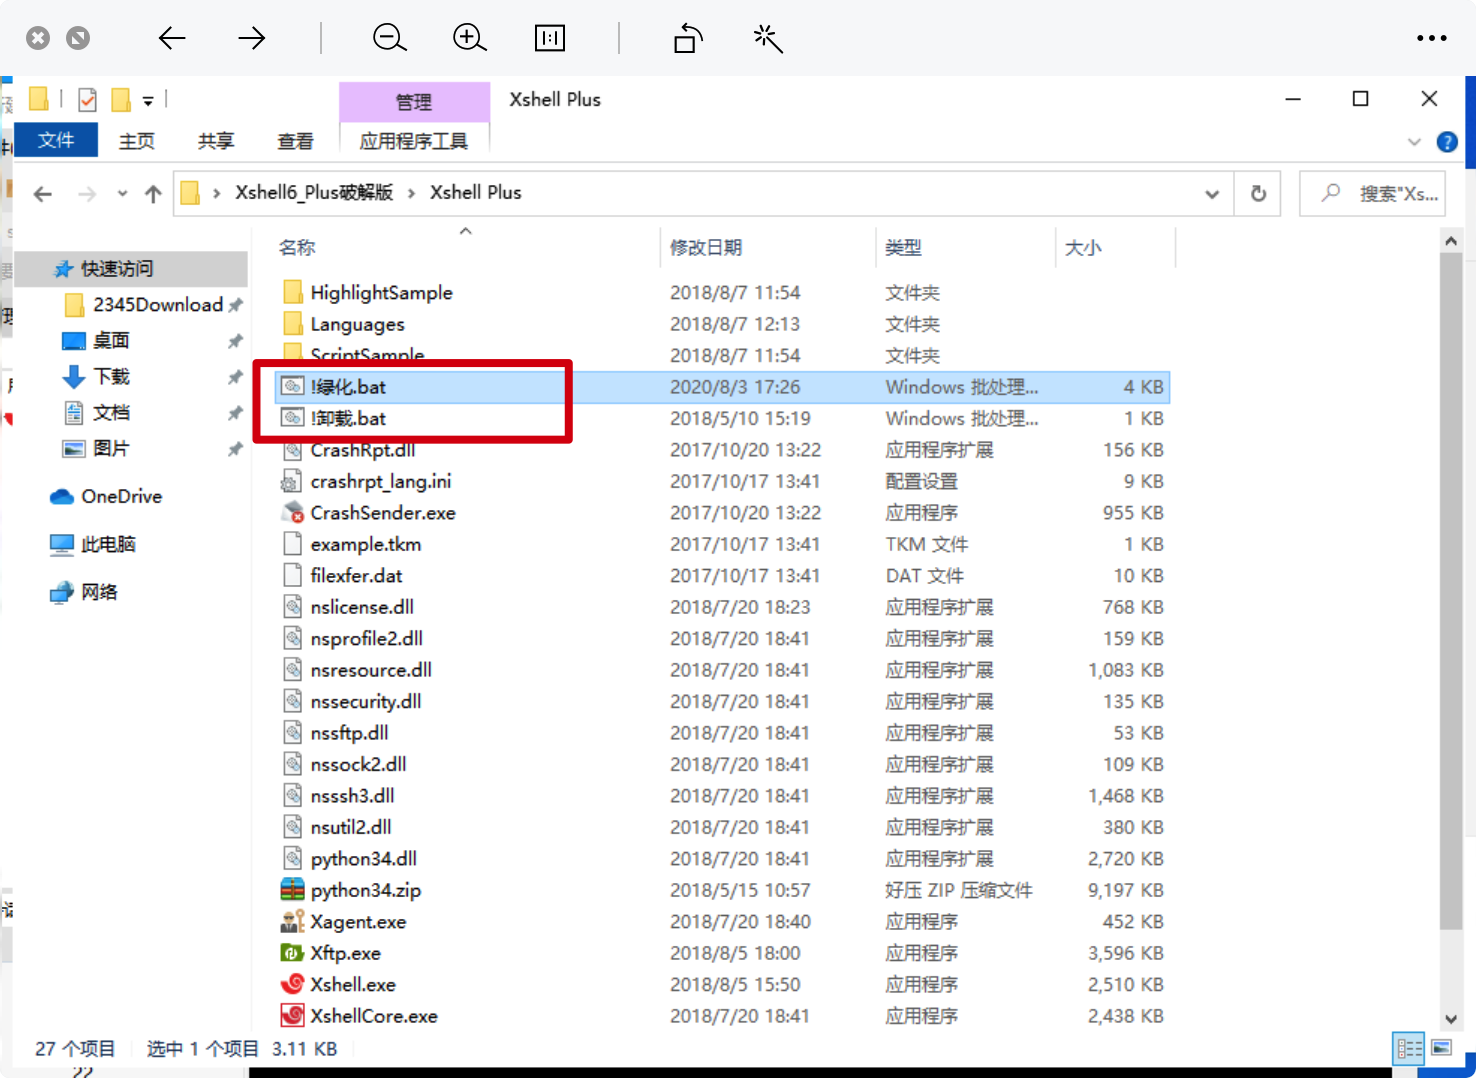
Task: Click the file list scroll down arrow
Action: [x=1451, y=1020]
